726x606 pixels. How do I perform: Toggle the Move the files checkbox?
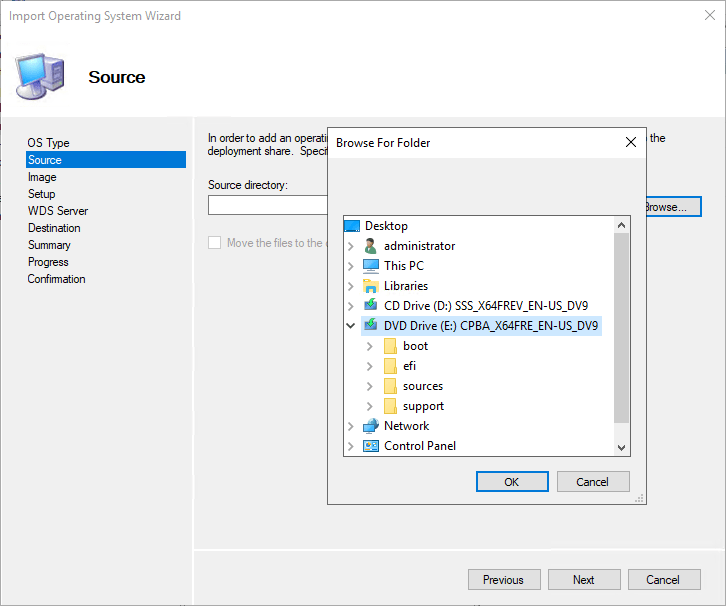click(x=214, y=243)
